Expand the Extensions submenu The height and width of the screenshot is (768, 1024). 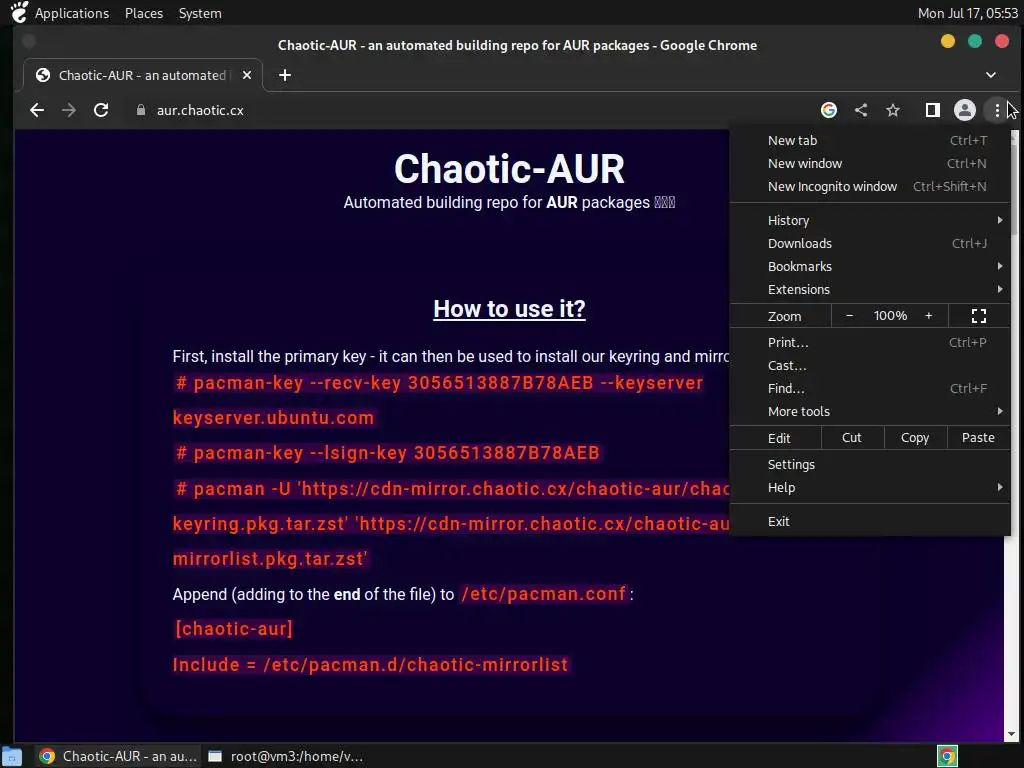click(870, 289)
